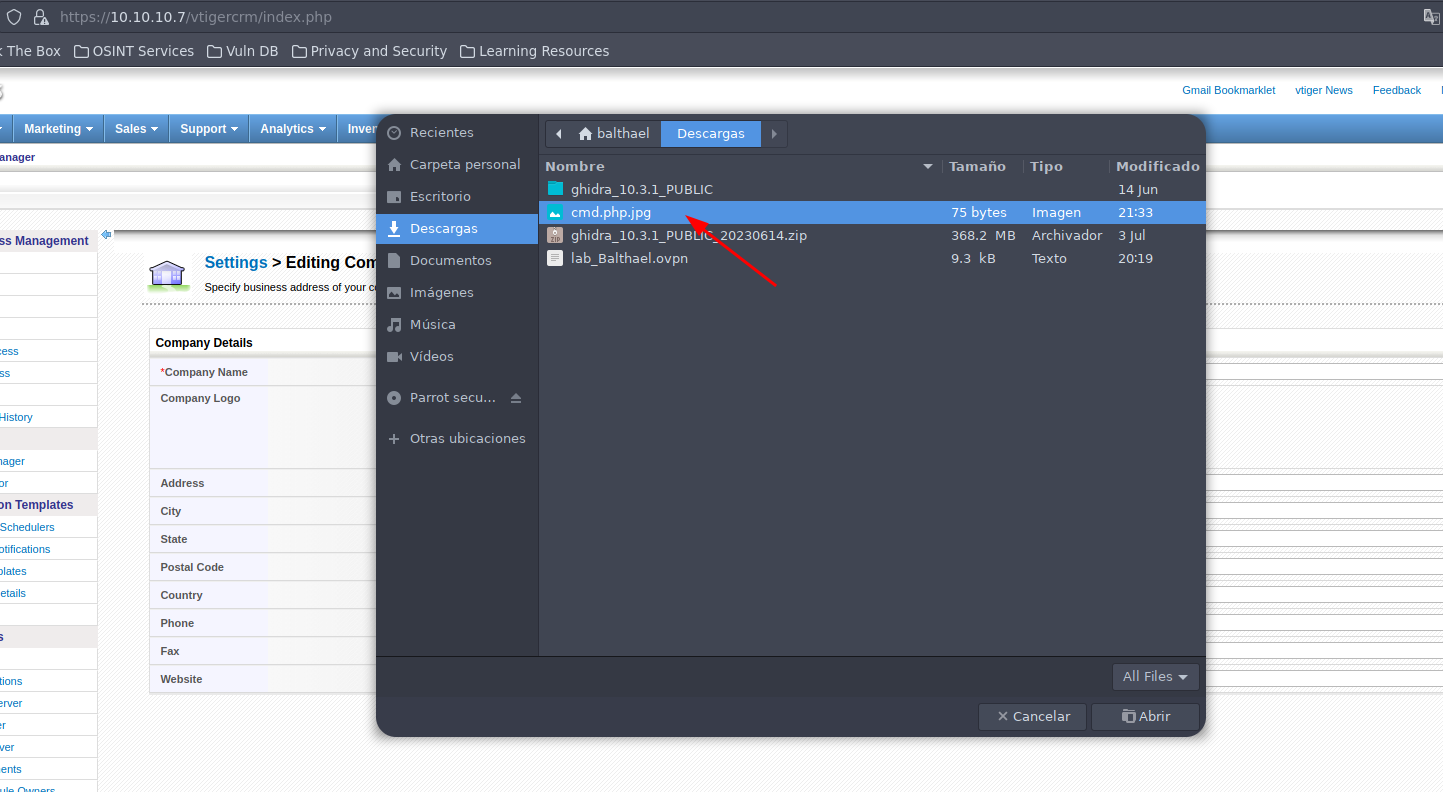1443x792 pixels.
Task: Select Documentos in the sidebar
Action: click(450, 260)
